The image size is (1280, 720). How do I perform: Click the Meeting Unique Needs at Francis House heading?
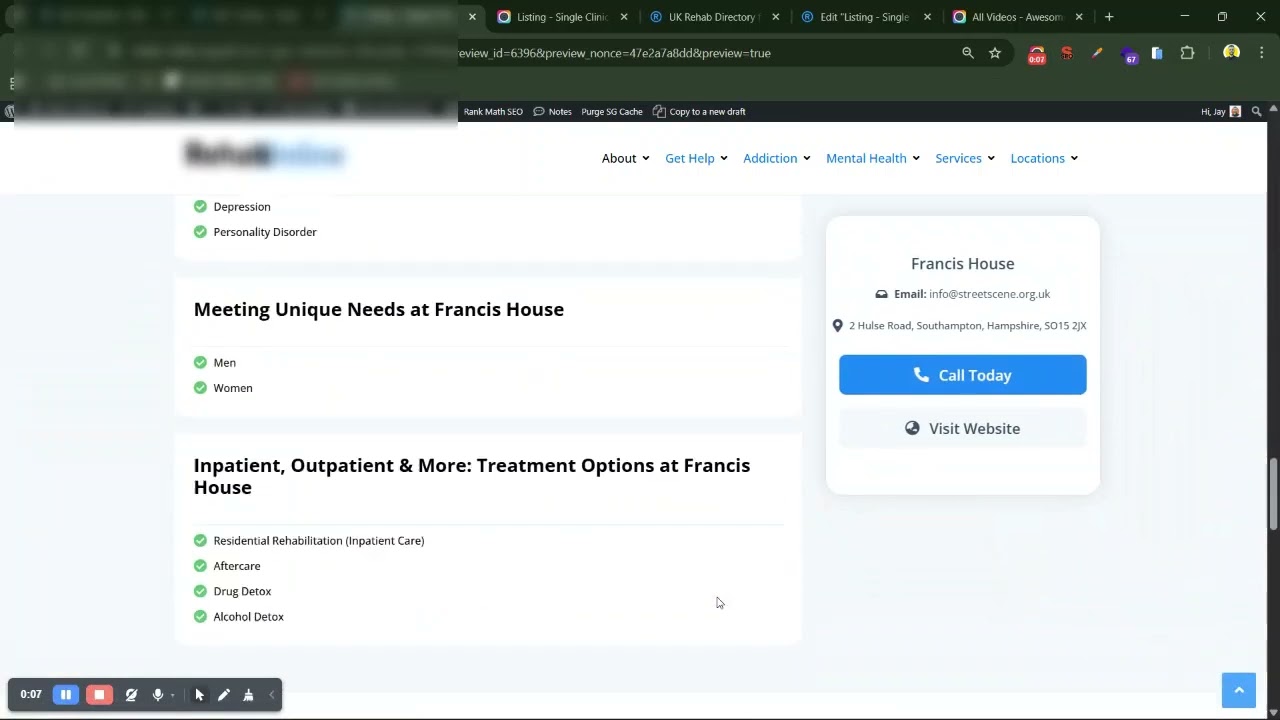(x=379, y=309)
